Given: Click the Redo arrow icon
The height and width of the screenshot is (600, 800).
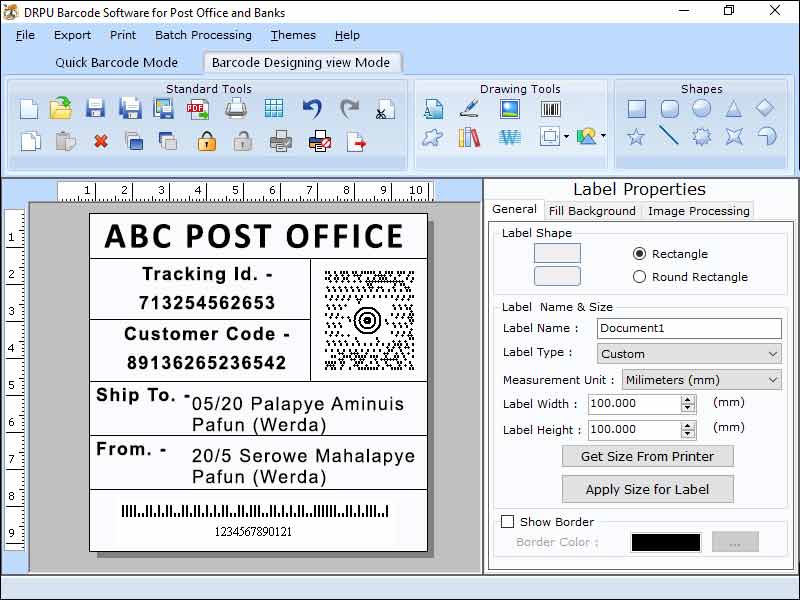Looking at the screenshot, I should [349, 106].
